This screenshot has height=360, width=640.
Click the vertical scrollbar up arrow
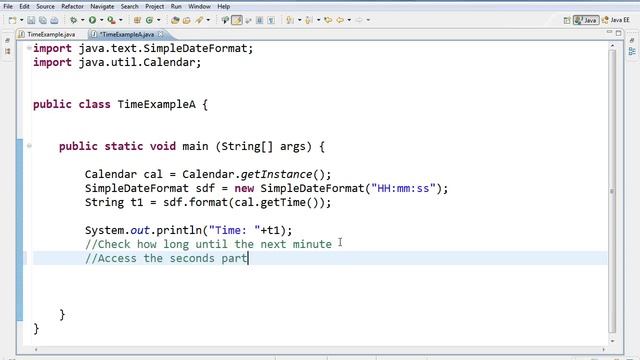coord(612,46)
